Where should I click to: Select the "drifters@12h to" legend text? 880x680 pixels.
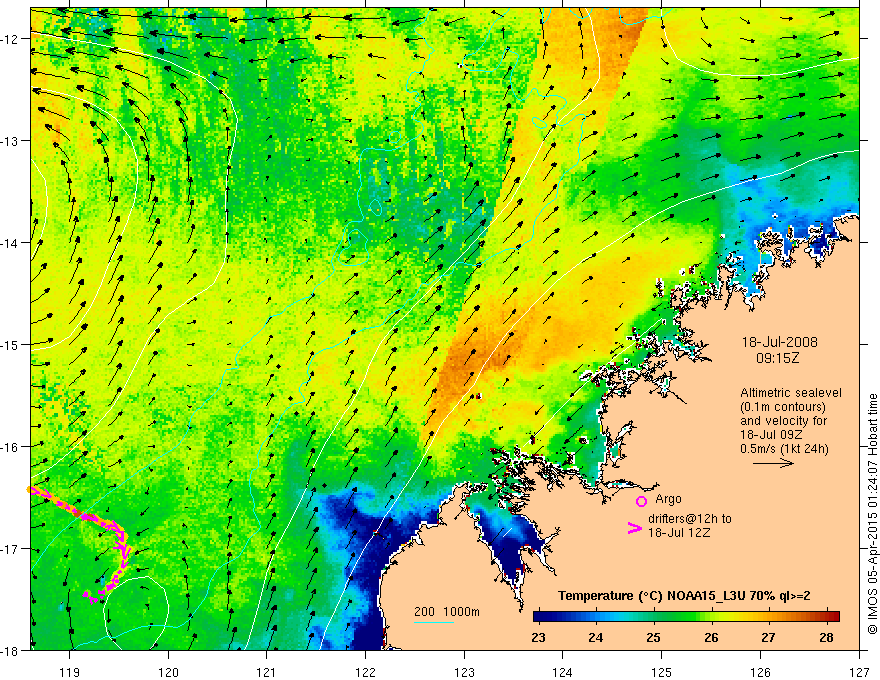(690, 519)
